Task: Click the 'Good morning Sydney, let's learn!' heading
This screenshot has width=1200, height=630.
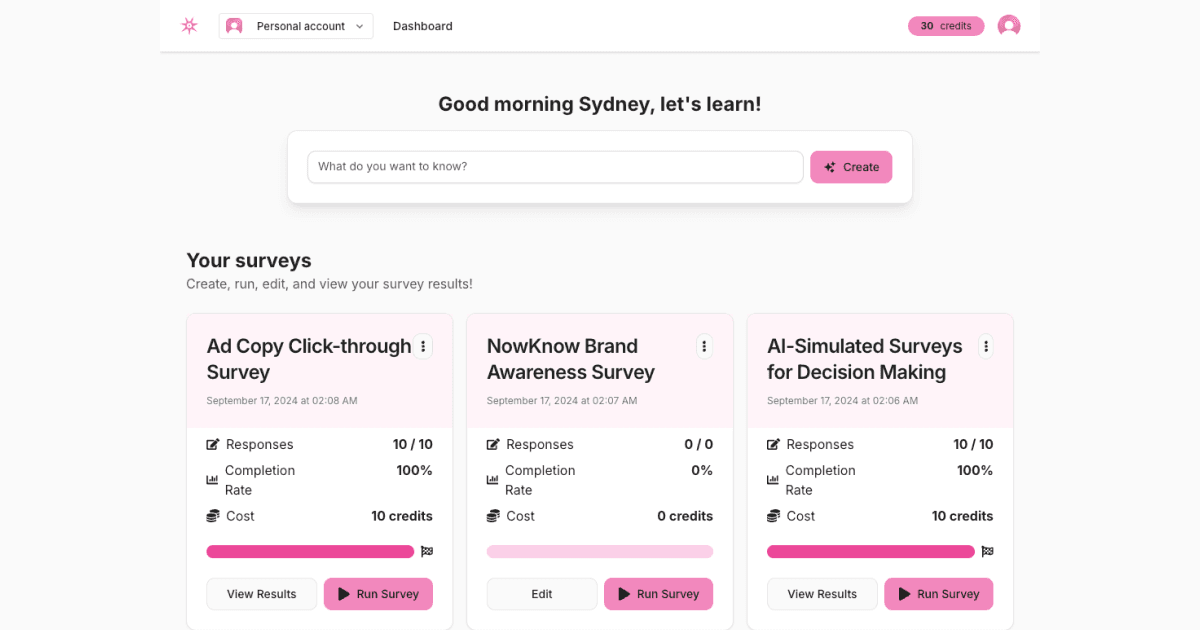Action: 600,104
